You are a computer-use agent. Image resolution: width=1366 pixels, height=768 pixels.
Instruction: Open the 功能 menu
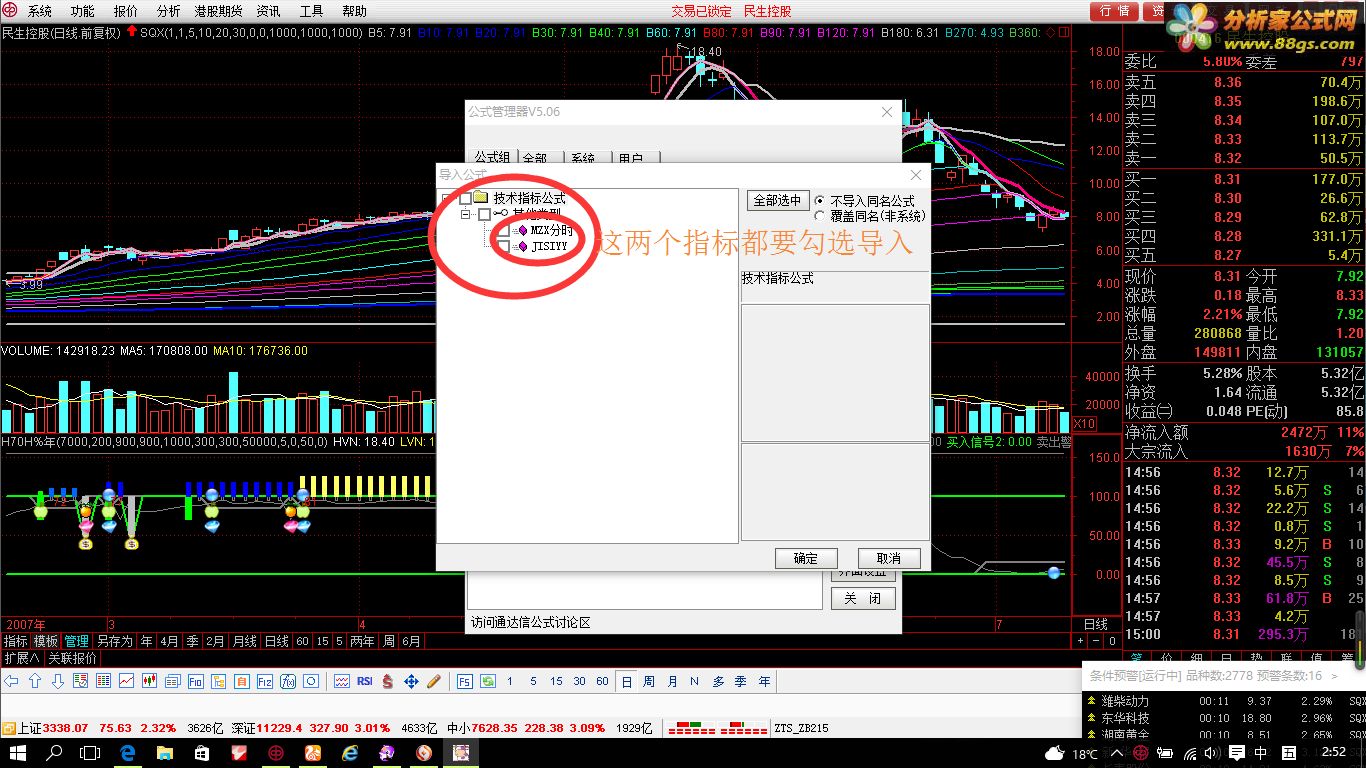pos(83,11)
